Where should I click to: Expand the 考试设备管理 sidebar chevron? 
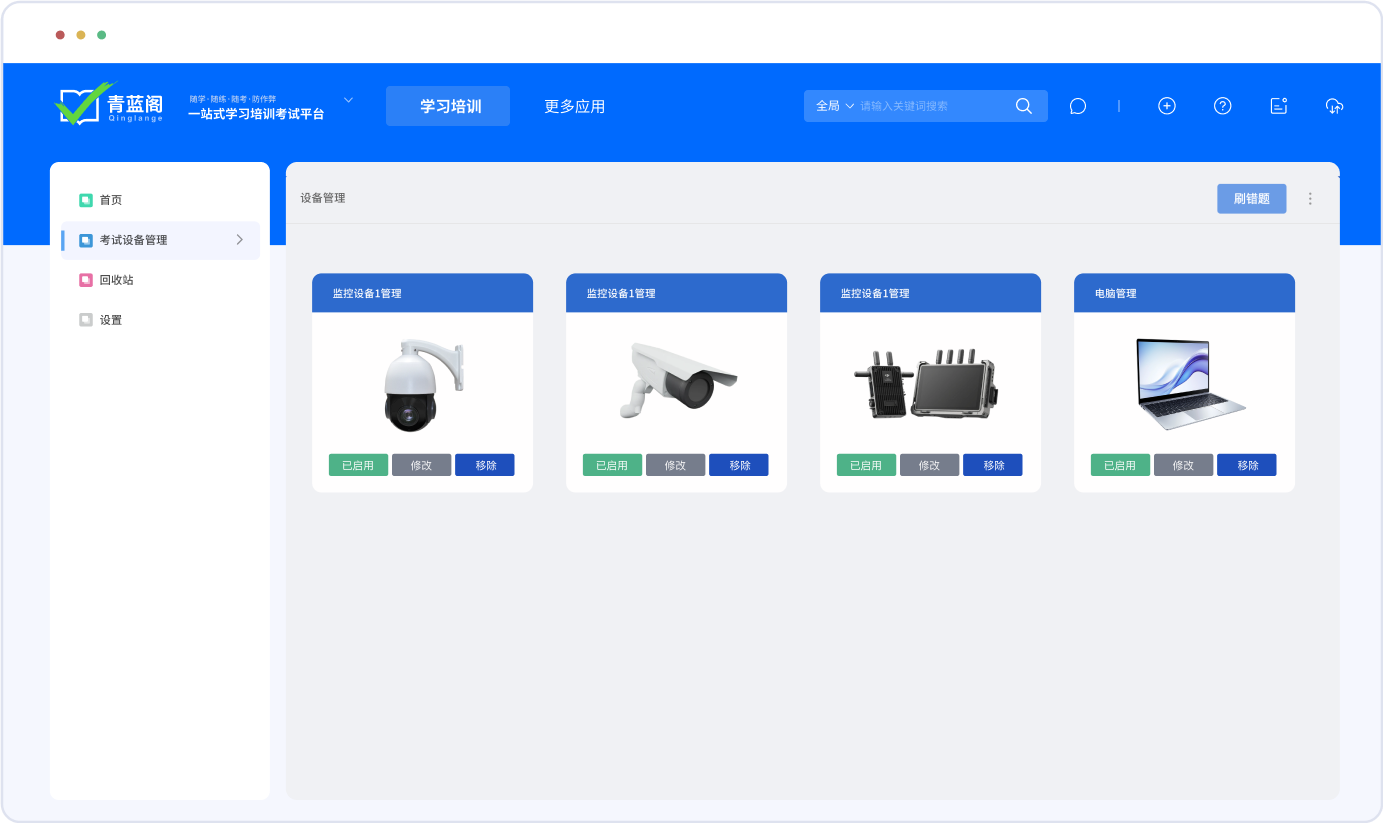coord(239,240)
